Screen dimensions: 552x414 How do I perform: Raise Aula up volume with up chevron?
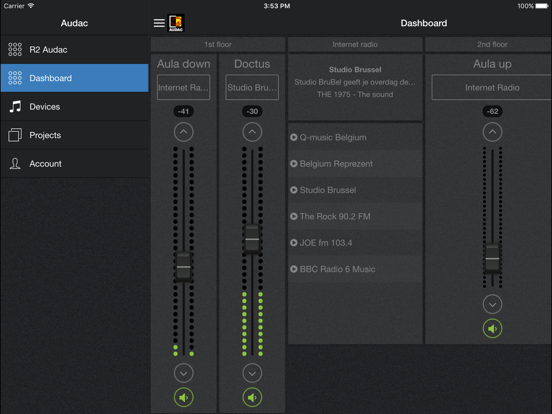pos(492,132)
